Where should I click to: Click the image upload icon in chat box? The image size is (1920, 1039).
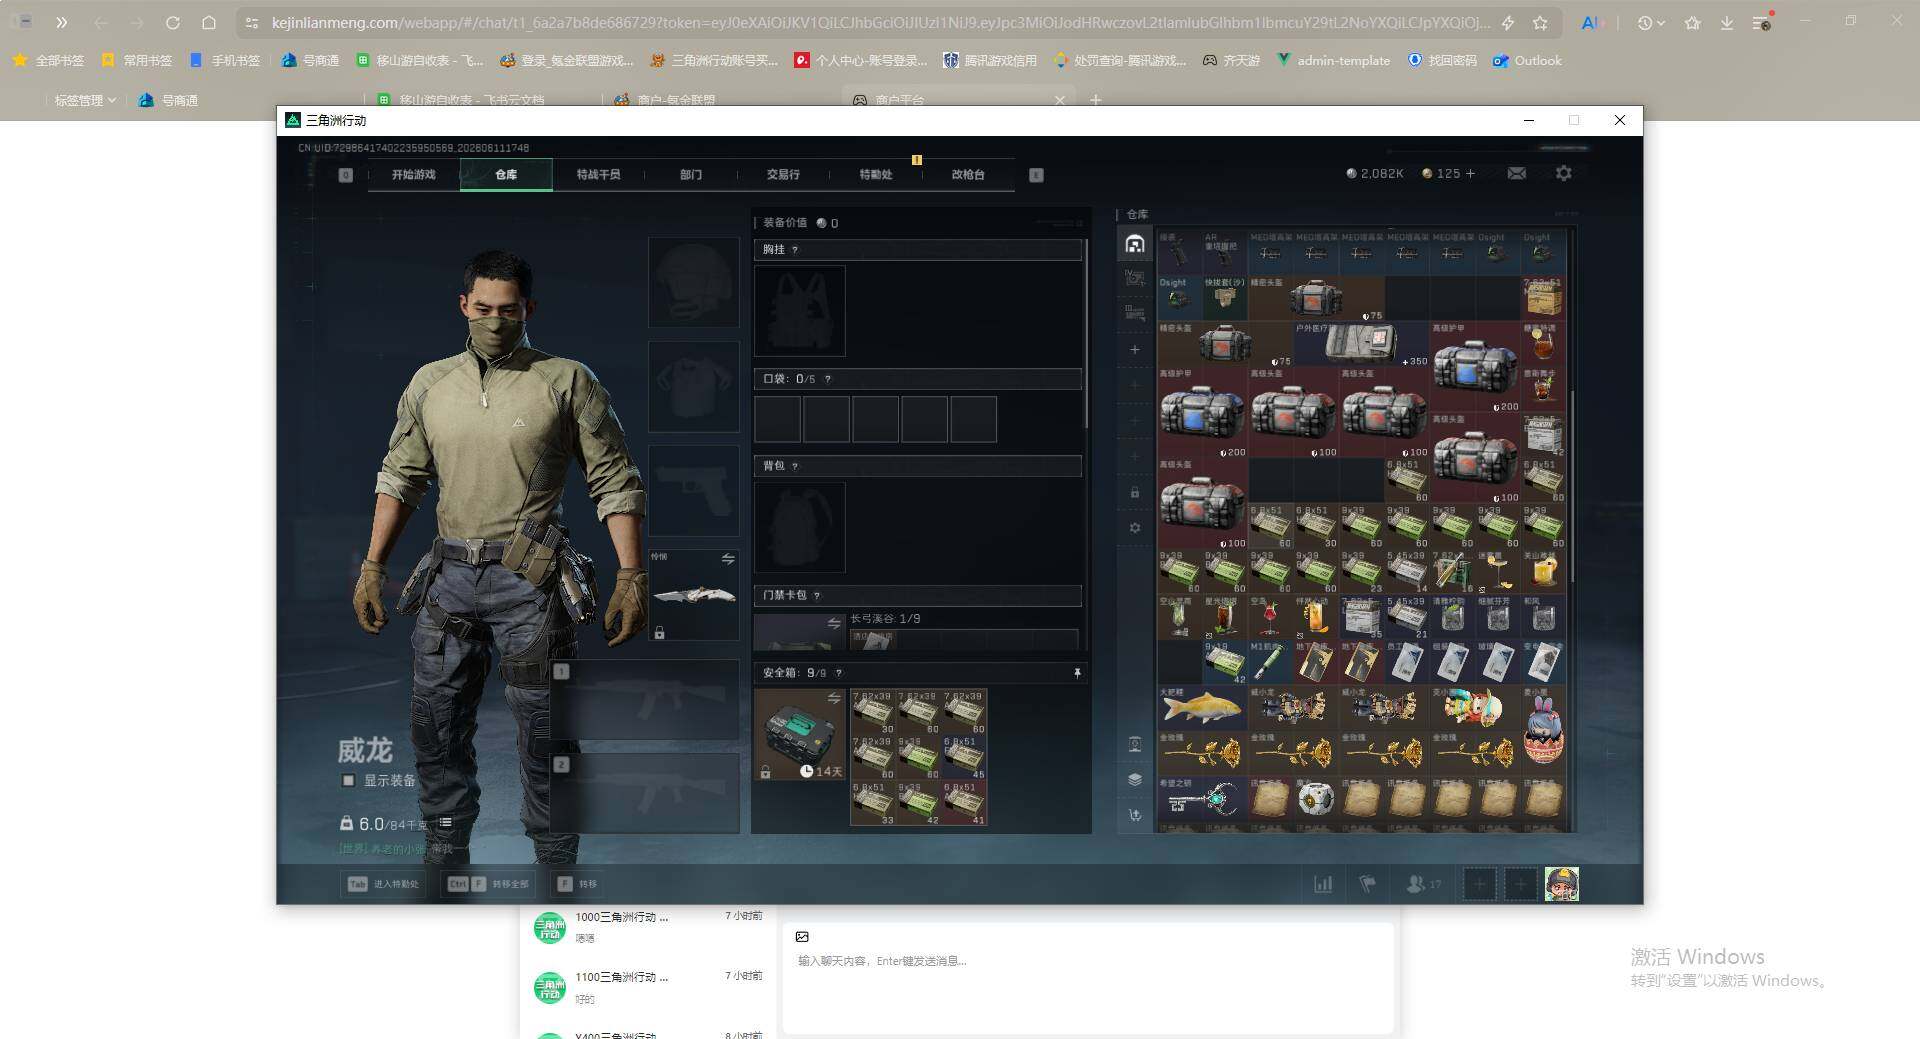(x=802, y=937)
